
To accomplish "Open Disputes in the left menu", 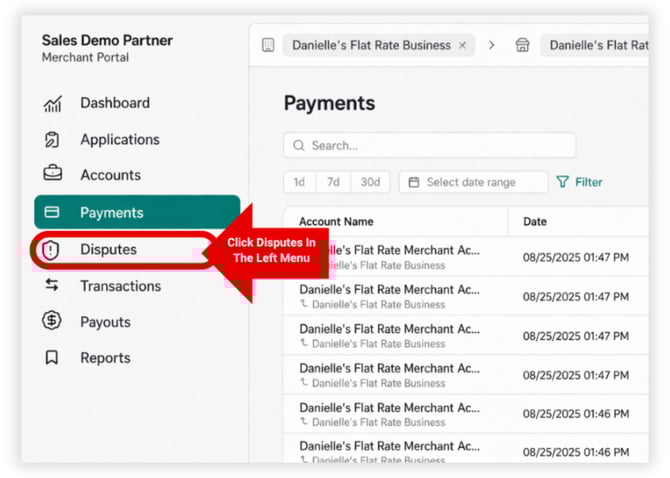I will [109, 250].
